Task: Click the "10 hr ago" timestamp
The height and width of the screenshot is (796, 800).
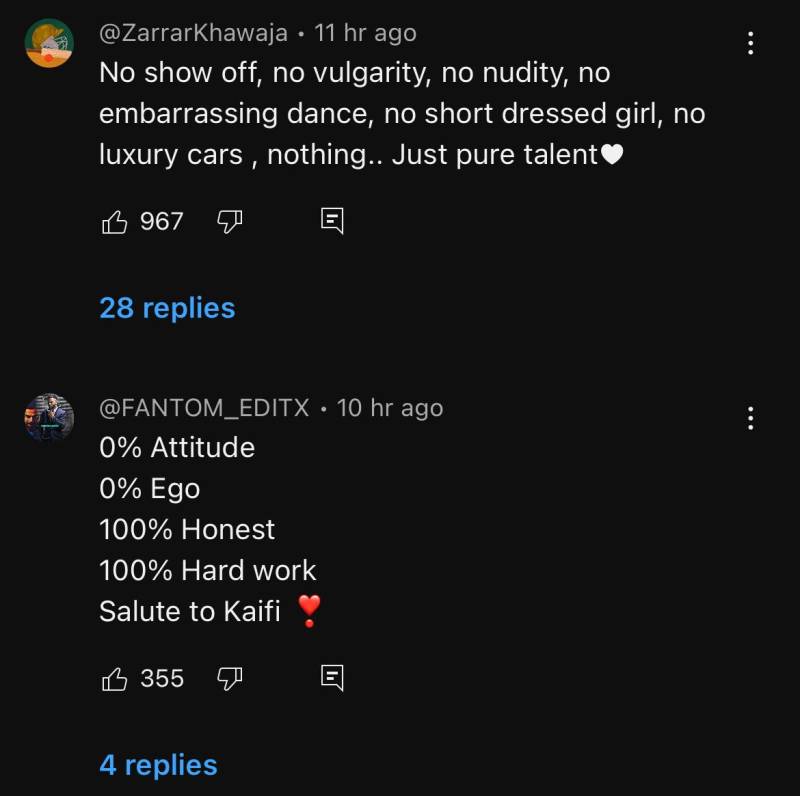Action: coord(390,408)
